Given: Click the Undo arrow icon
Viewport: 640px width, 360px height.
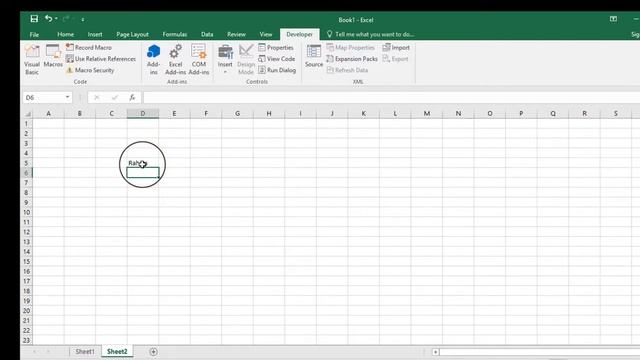Looking at the screenshot, I should (x=49, y=19).
